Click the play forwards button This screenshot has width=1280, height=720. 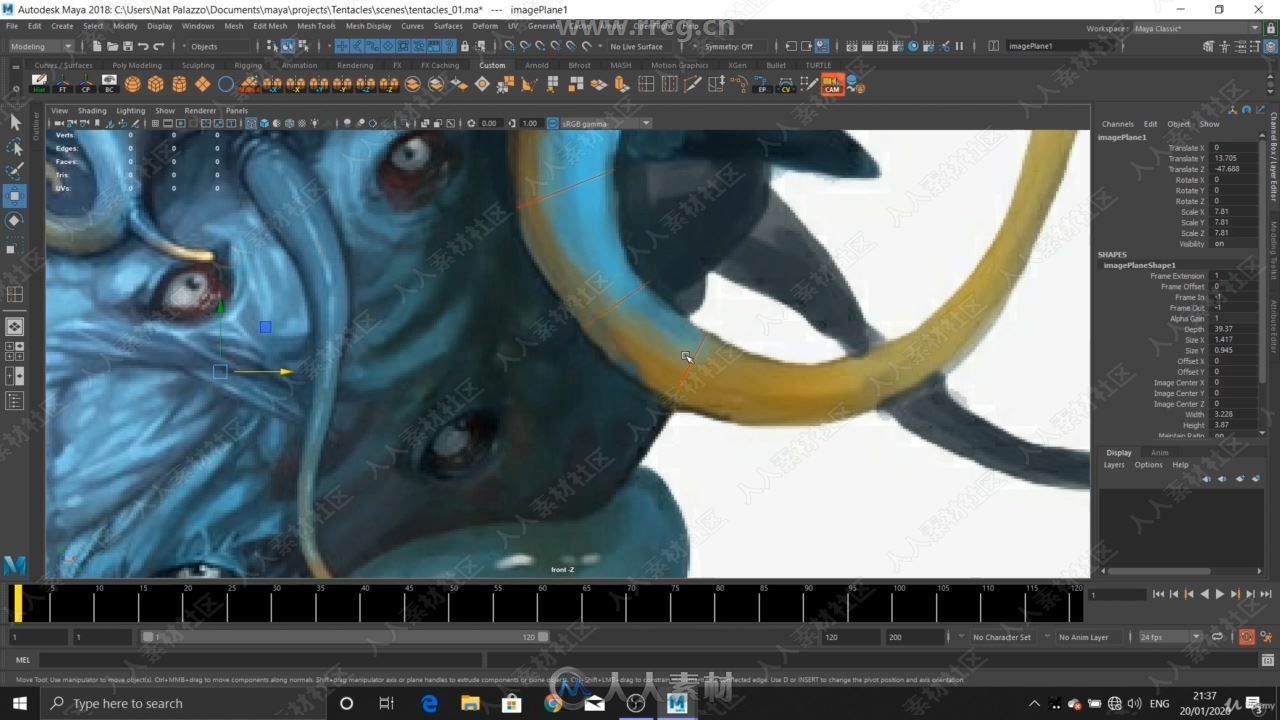(x=1220, y=594)
